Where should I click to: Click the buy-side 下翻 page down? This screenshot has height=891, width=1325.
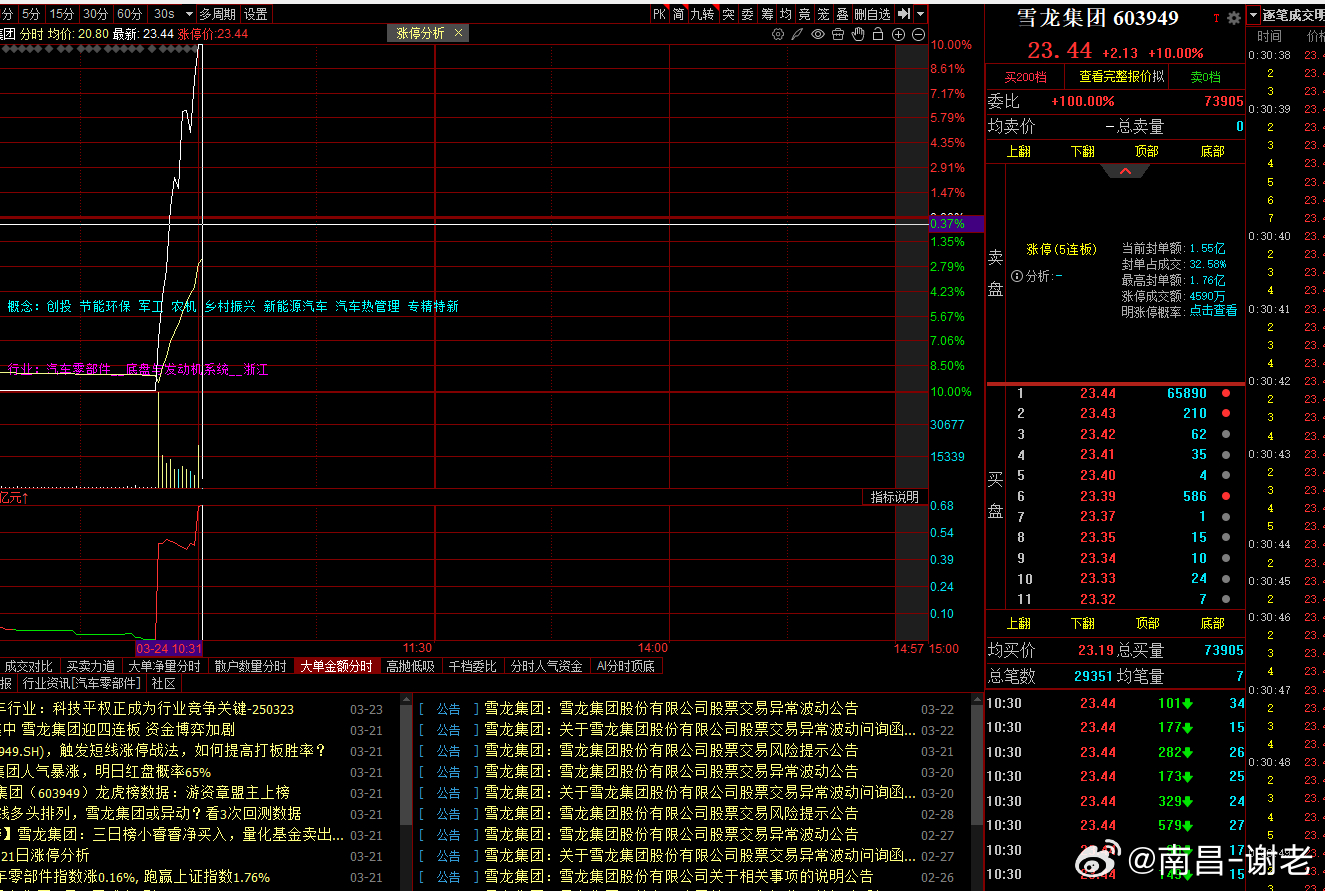(x=1082, y=624)
